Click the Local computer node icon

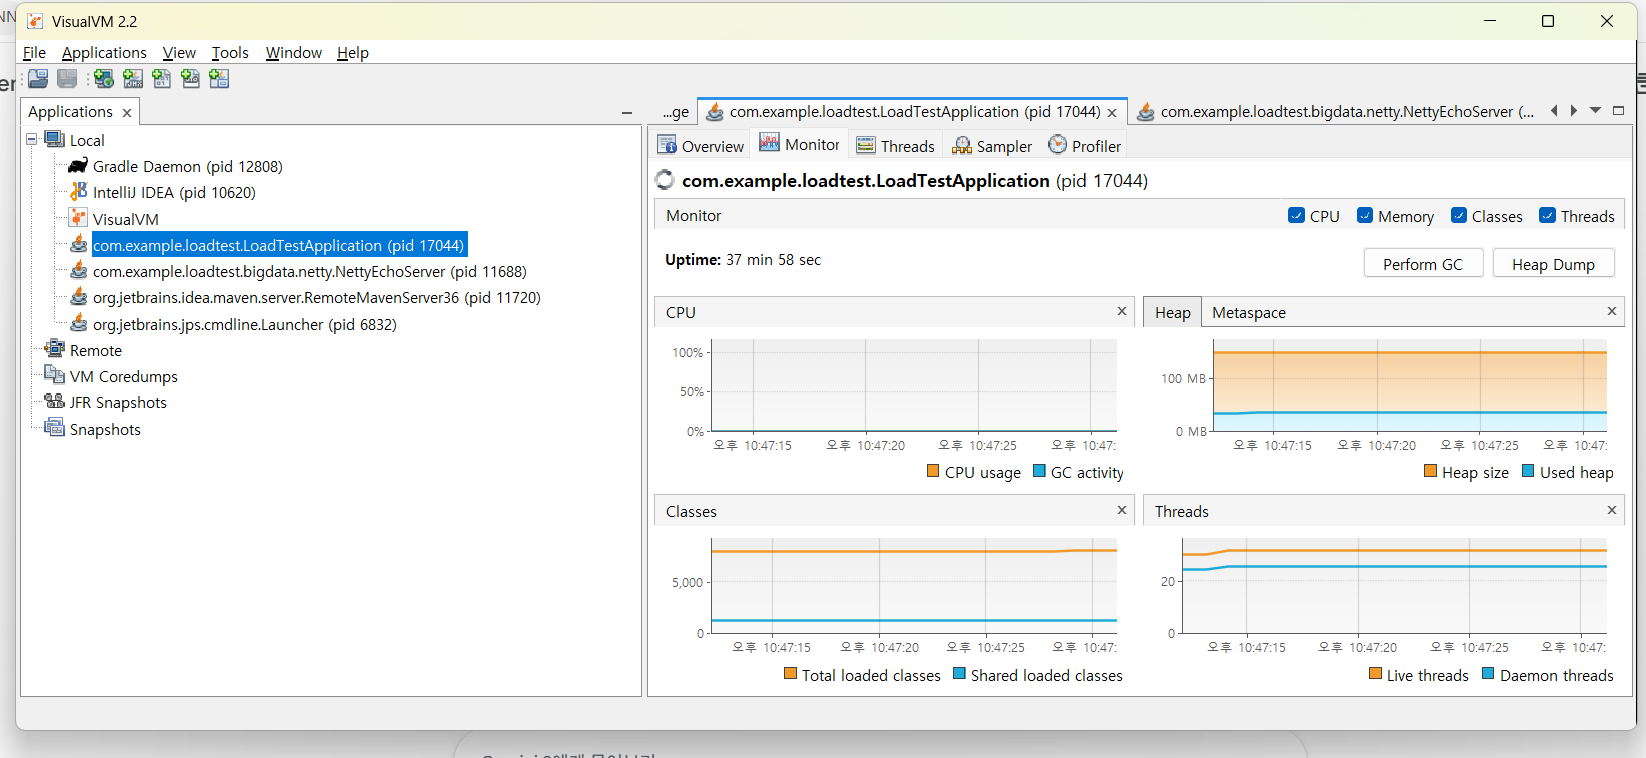tap(55, 139)
